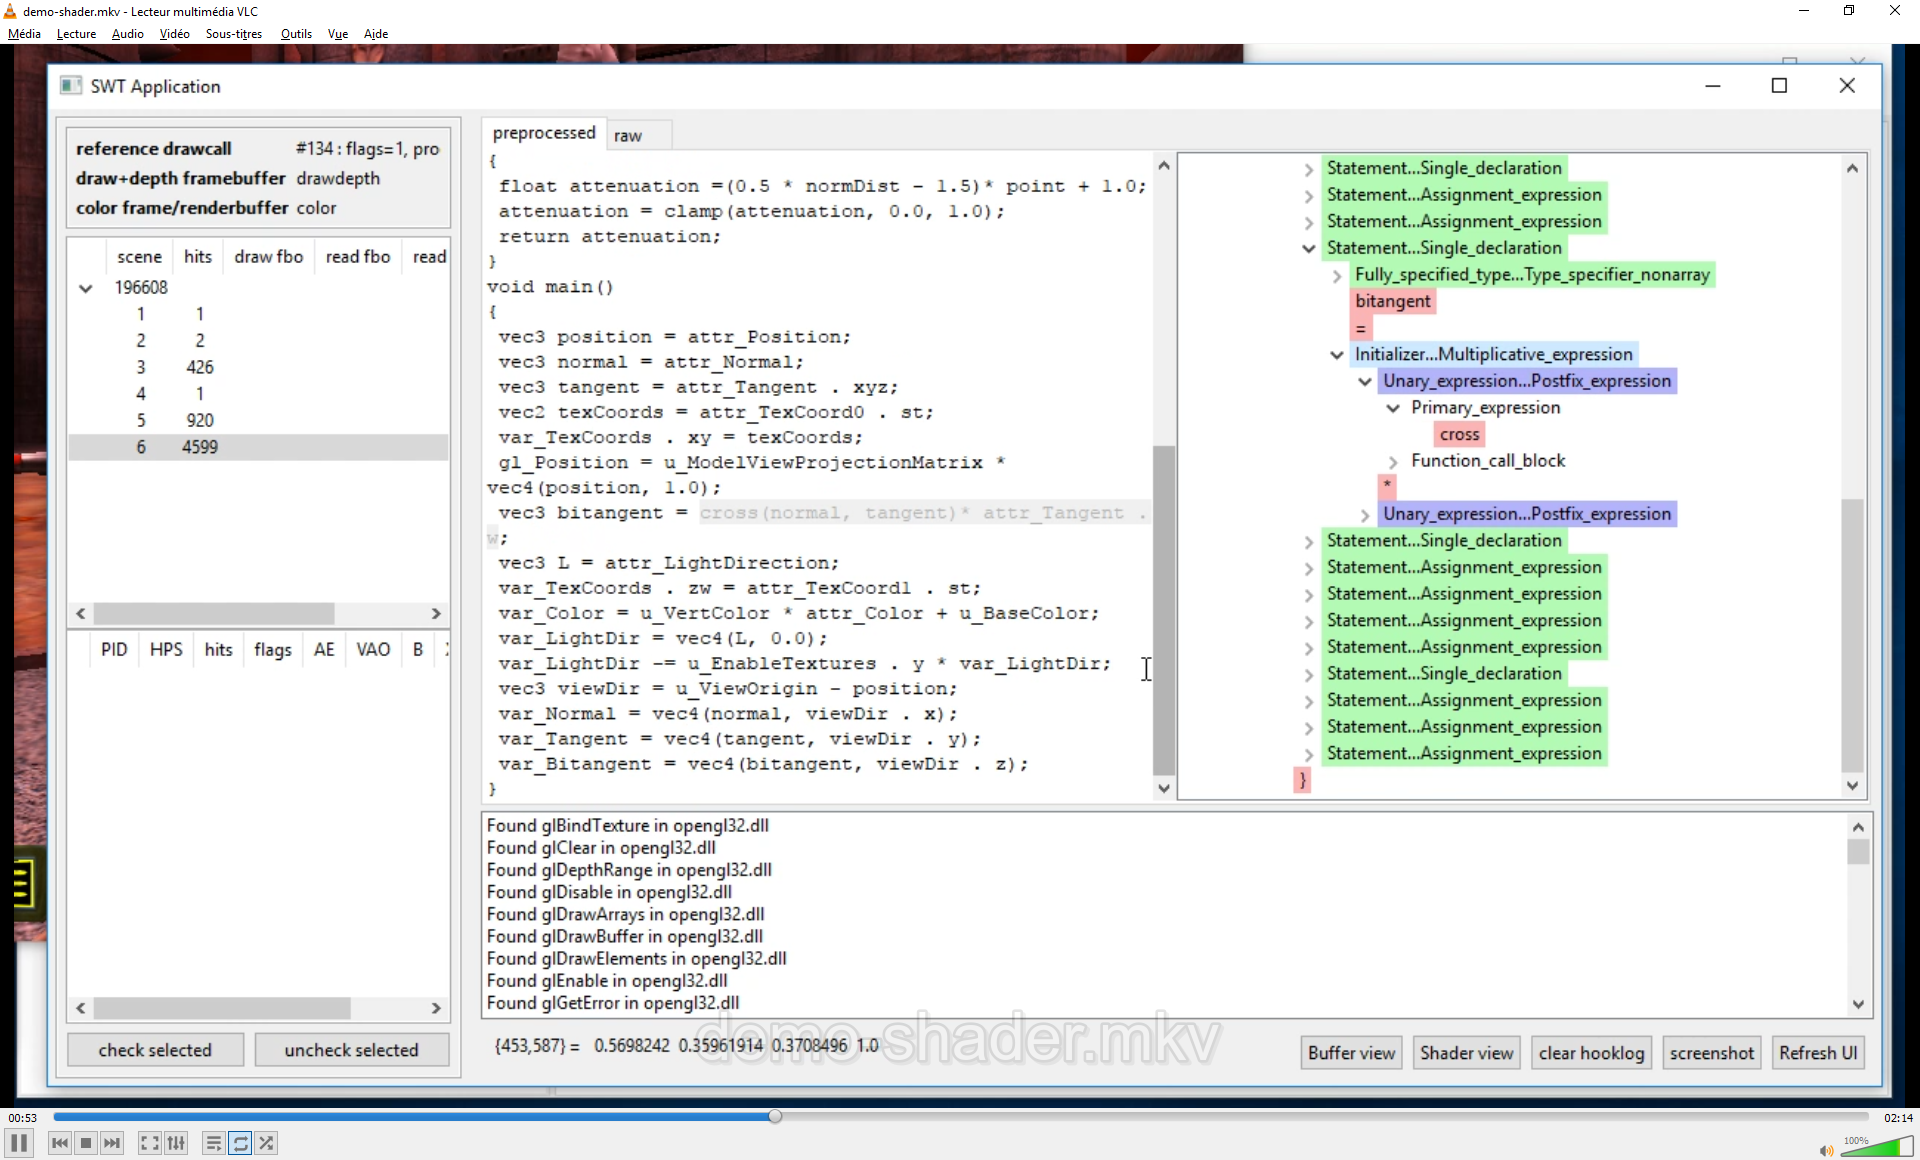Image resolution: width=1920 pixels, height=1160 pixels.
Task: Stop the video playback
Action: (86, 1143)
